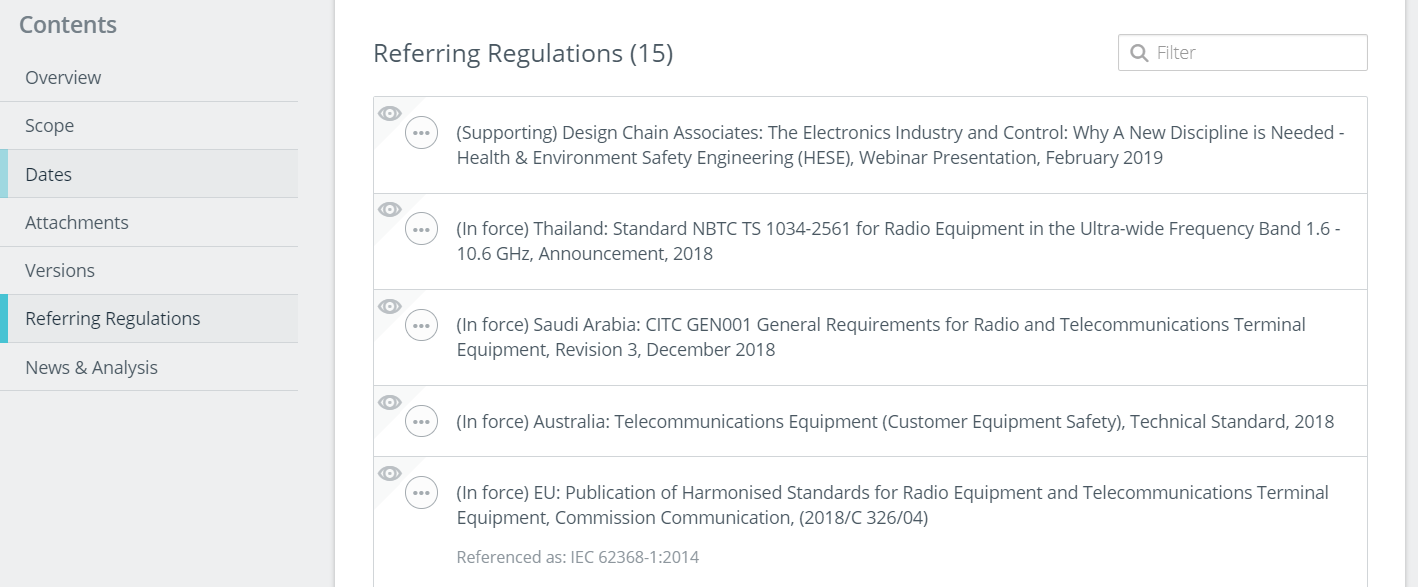Open the ellipsis options on Saudi Arabia CITC entry
This screenshot has width=1418, height=587.
tap(421, 324)
